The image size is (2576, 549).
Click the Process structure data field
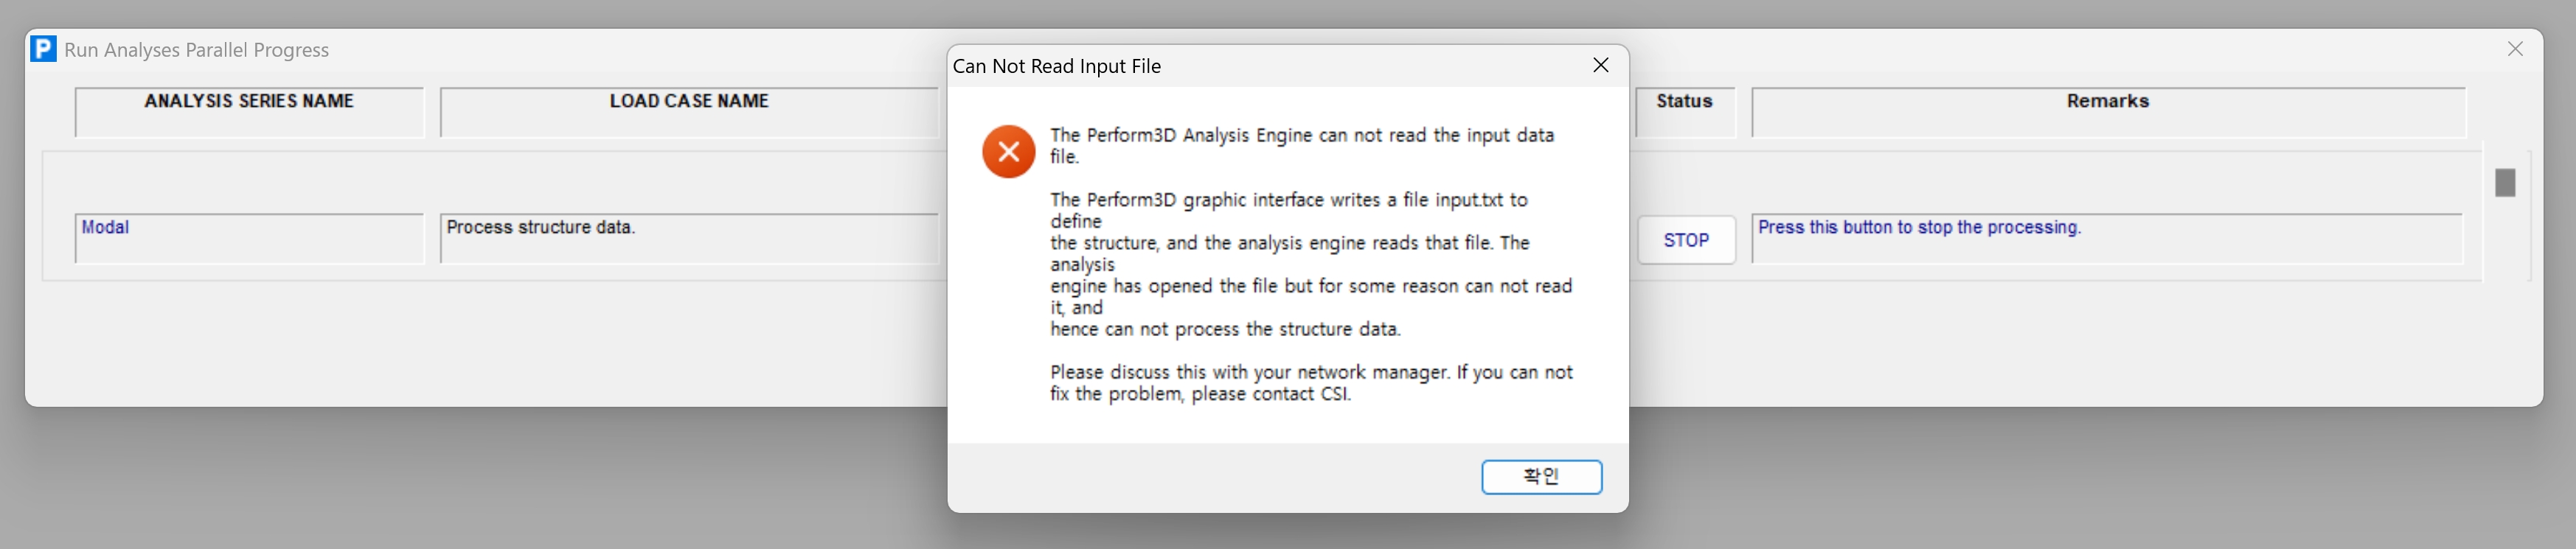tap(688, 238)
